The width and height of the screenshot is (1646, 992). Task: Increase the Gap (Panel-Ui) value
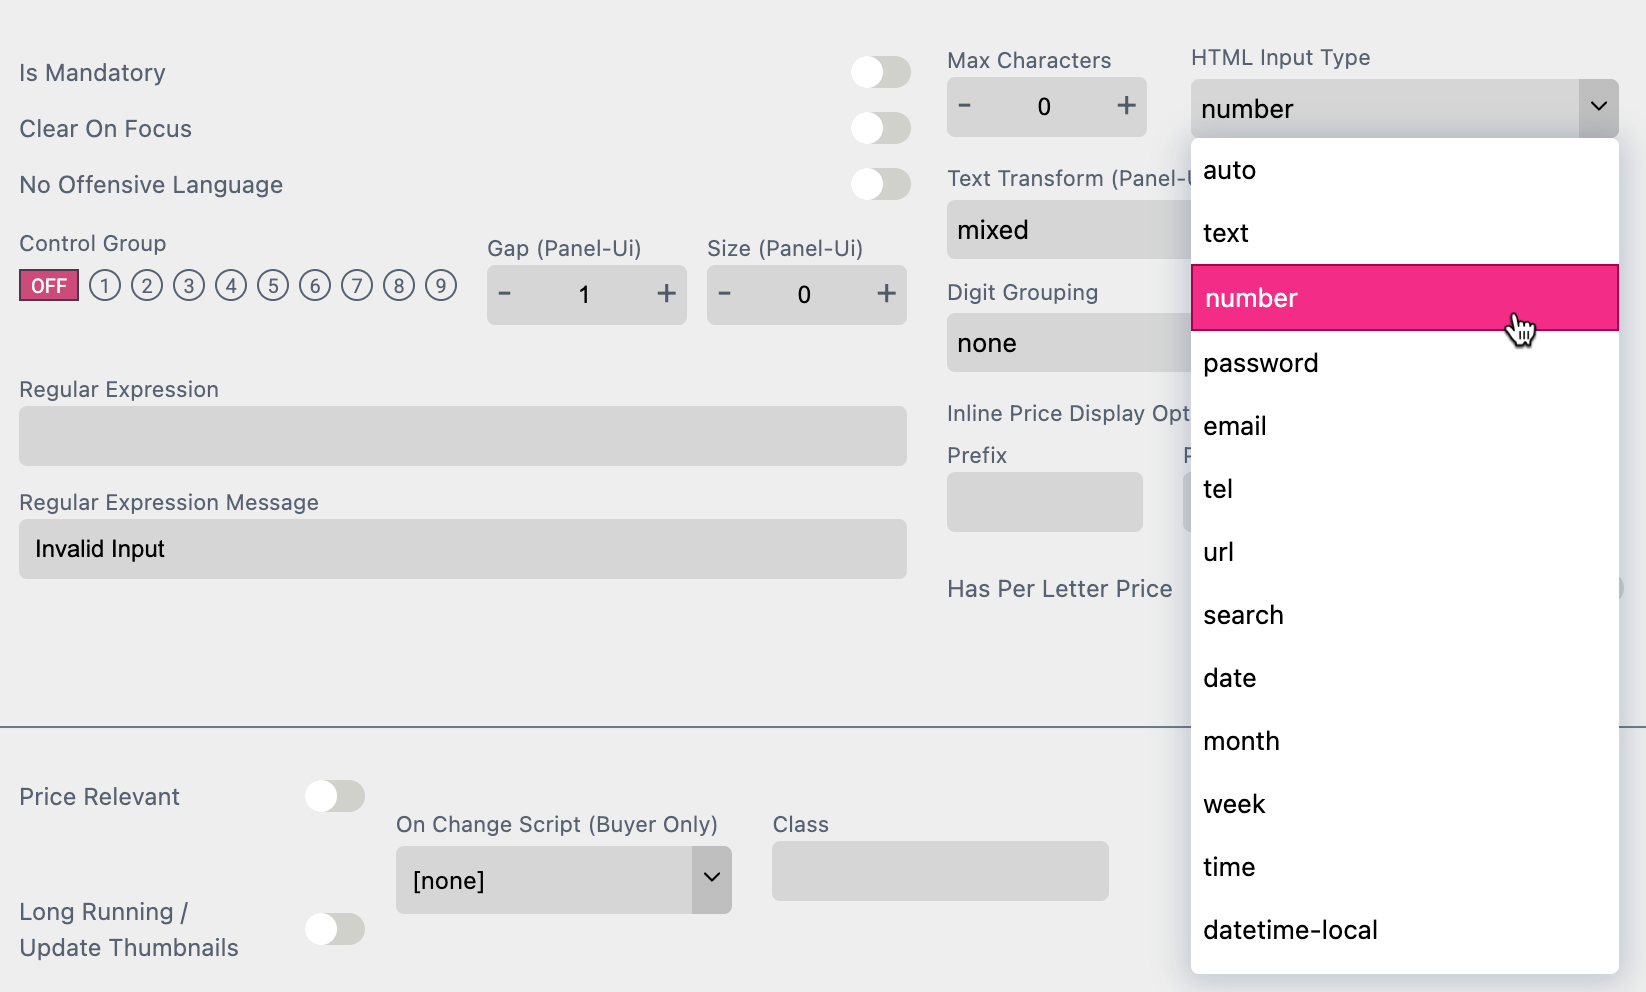click(666, 294)
